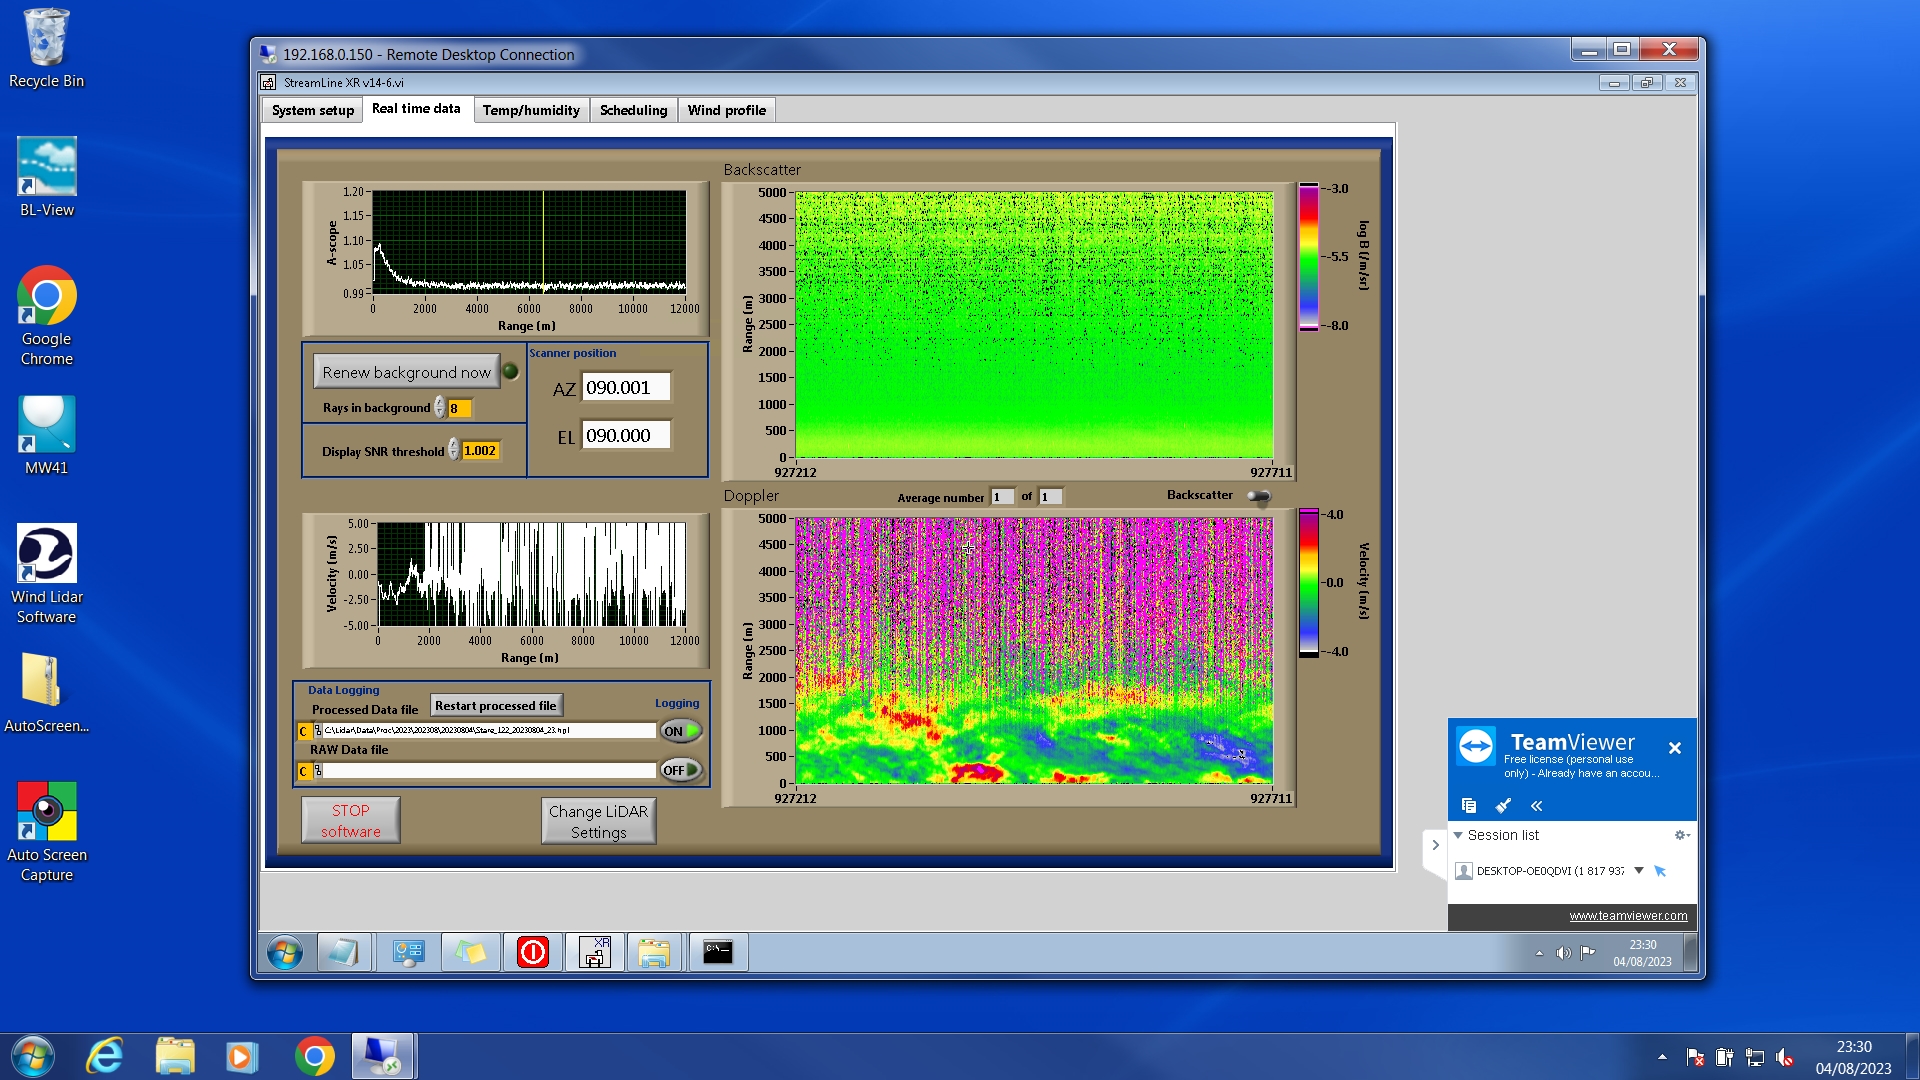Toggle the processed data Logging ON switch
This screenshot has height=1080, width=1920.
point(681,731)
